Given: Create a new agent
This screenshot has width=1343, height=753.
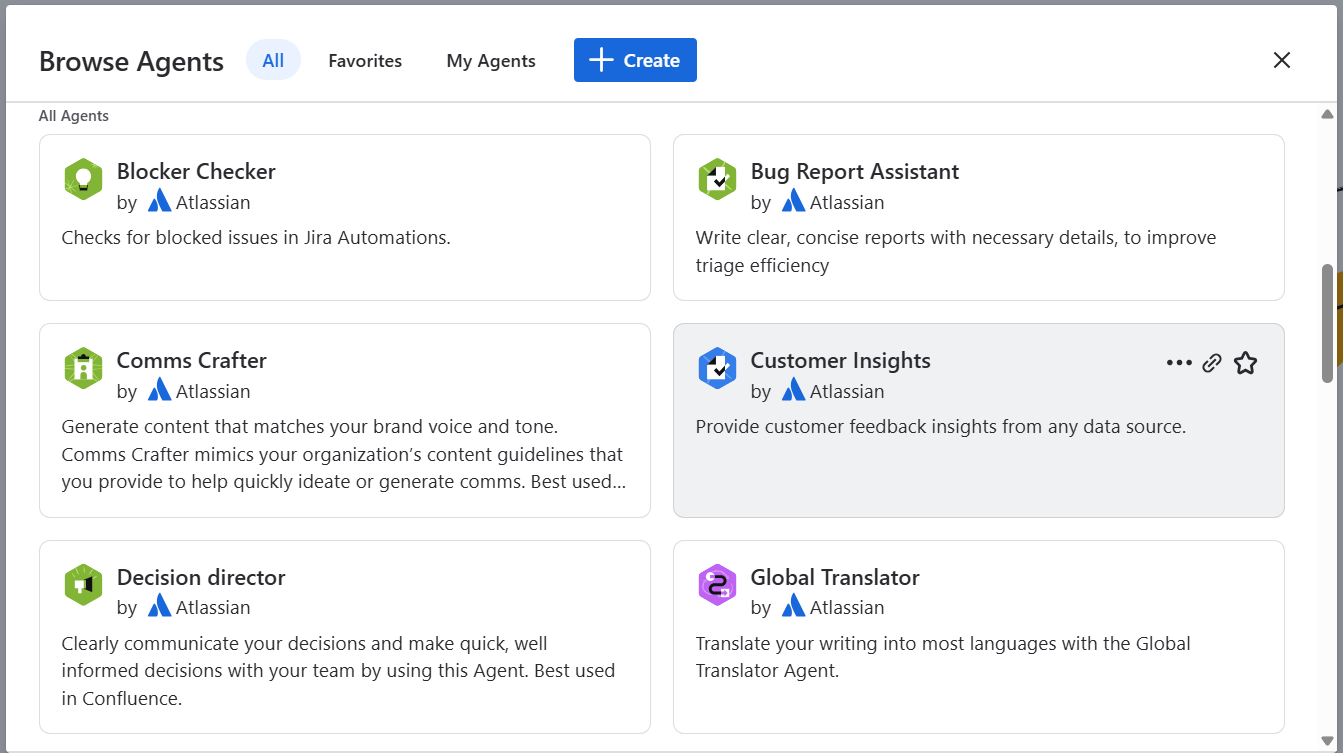Looking at the screenshot, I should click(x=635, y=60).
